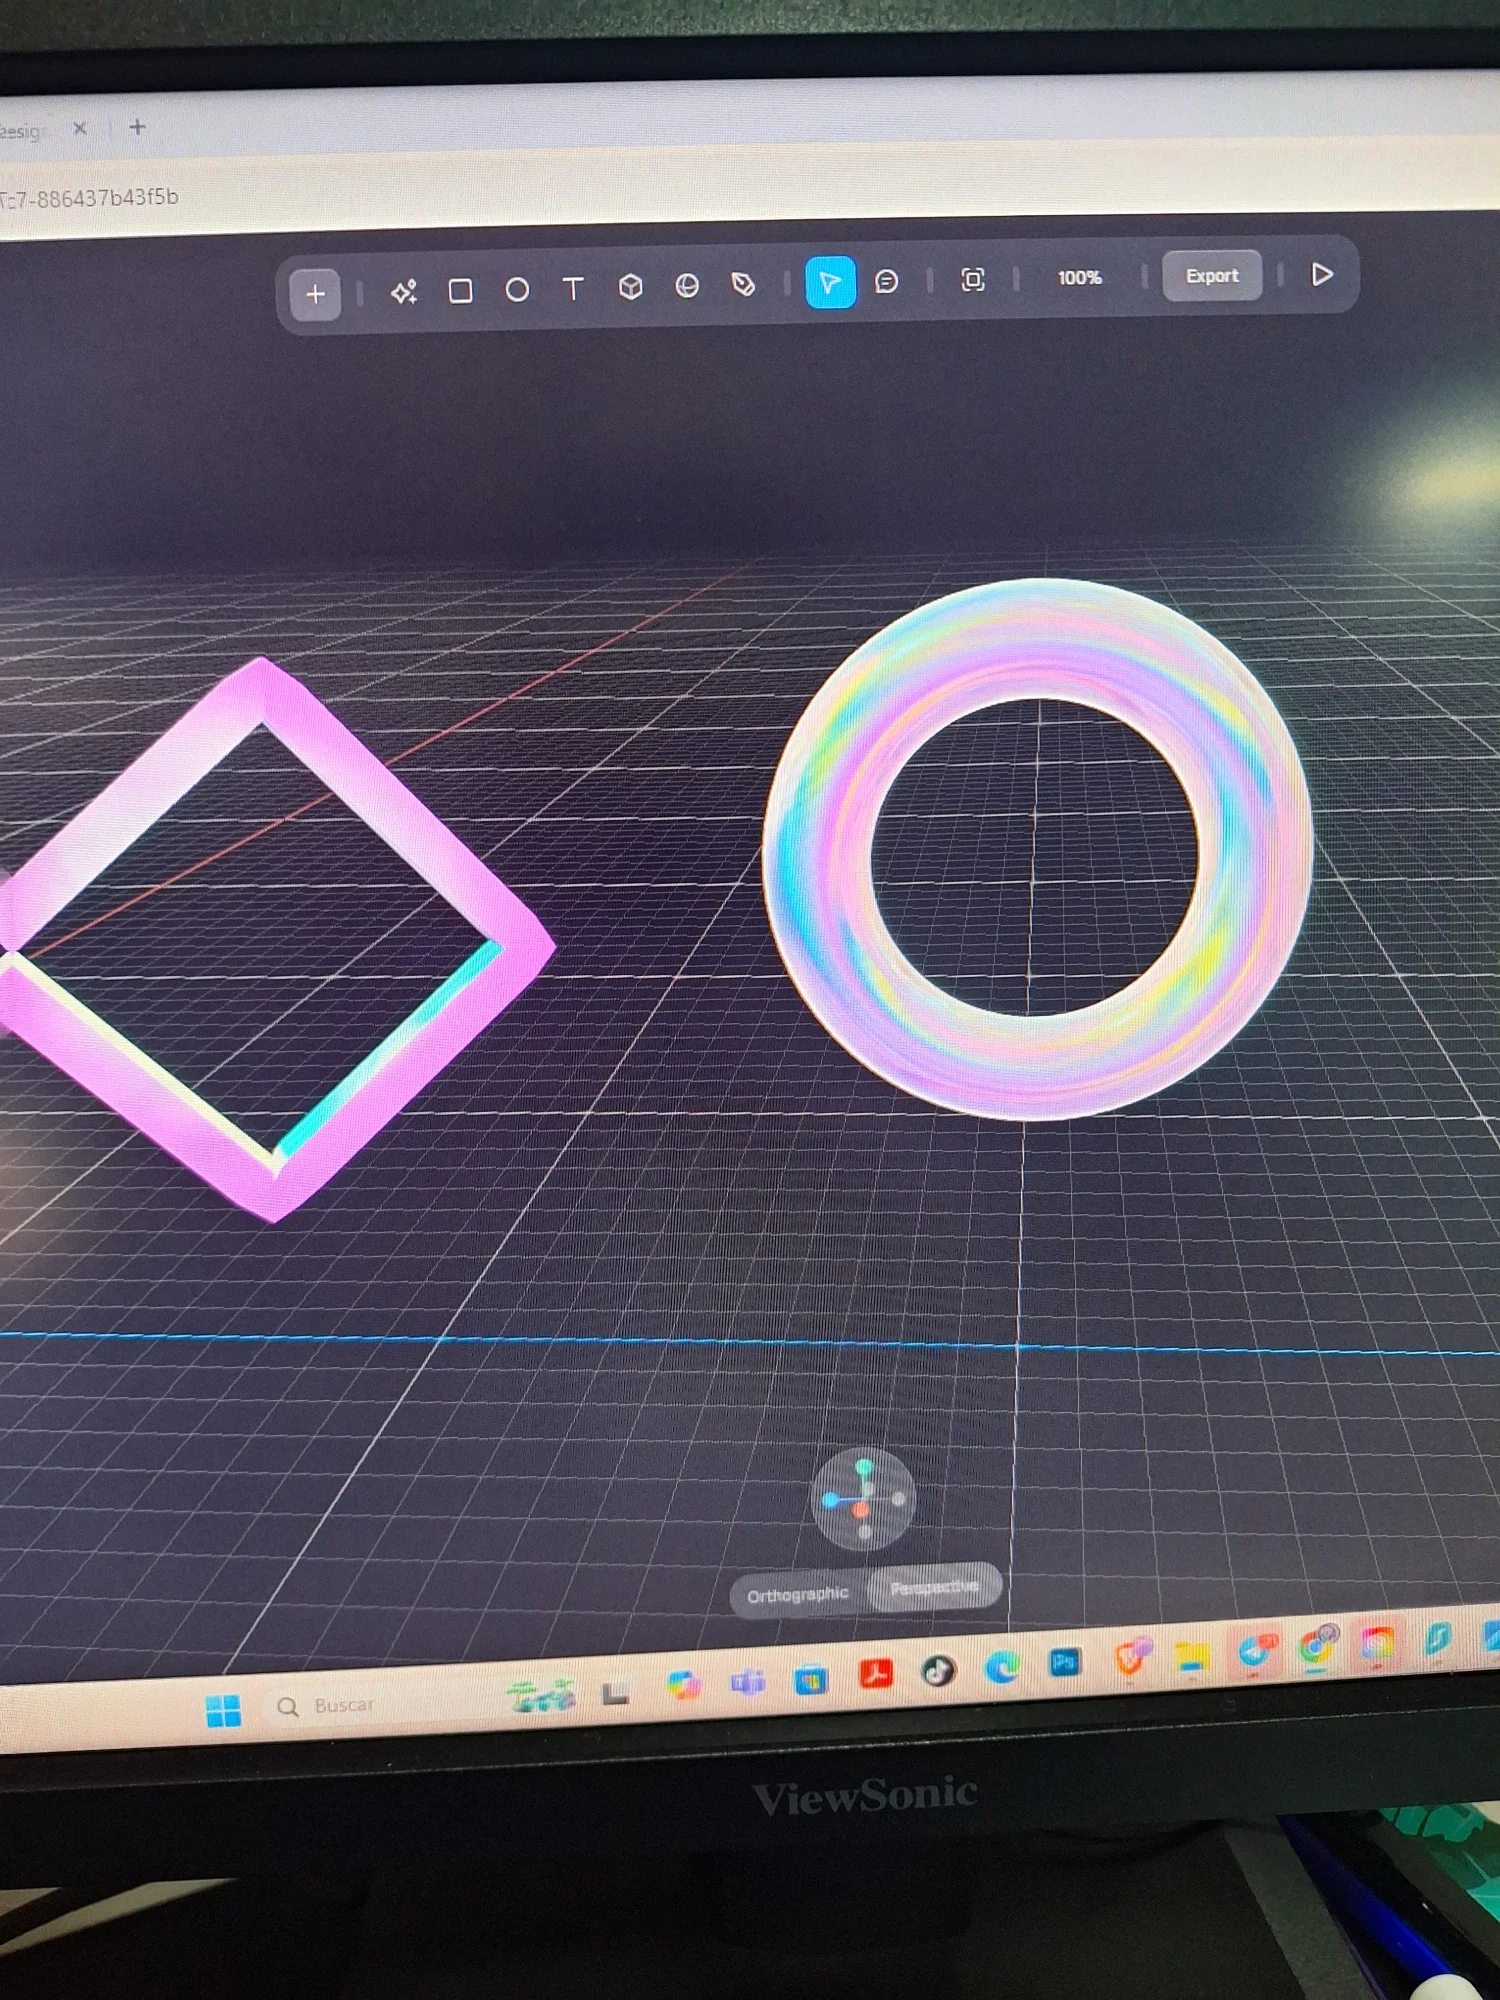The height and width of the screenshot is (2000, 1500).
Task: Click the Windows Buscar search box
Action: coord(380,1705)
